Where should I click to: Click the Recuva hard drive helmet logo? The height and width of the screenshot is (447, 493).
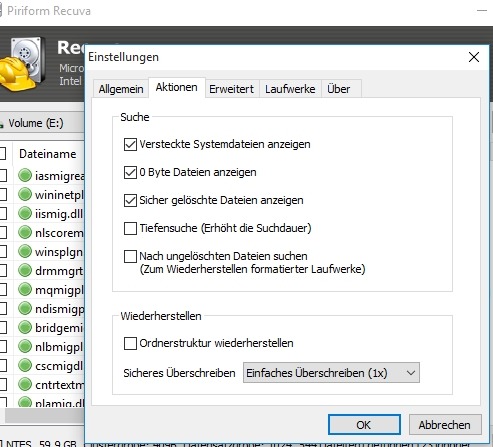point(23,64)
